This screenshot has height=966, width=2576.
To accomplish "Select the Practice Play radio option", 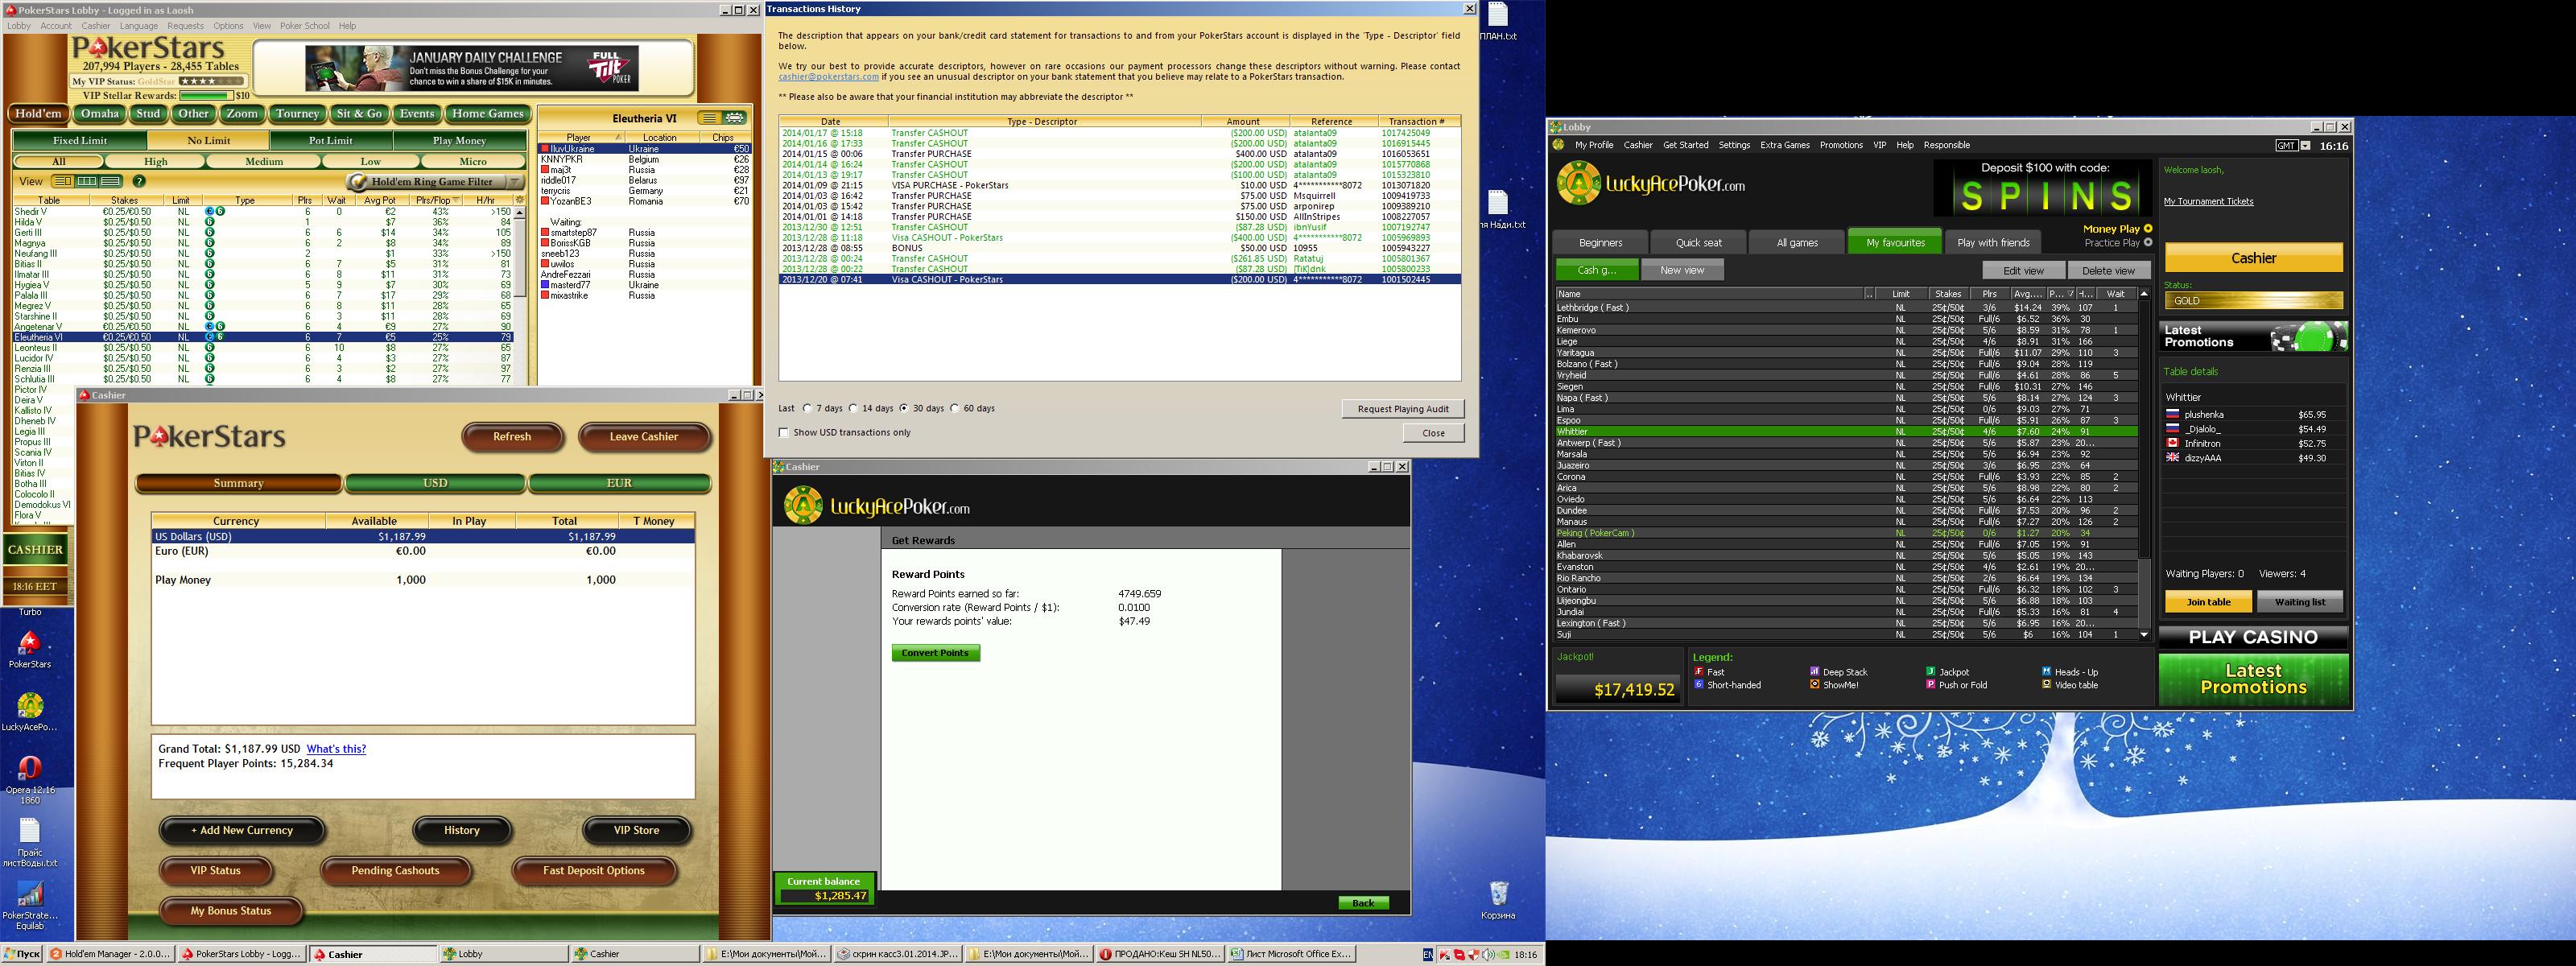I will click(2147, 243).
